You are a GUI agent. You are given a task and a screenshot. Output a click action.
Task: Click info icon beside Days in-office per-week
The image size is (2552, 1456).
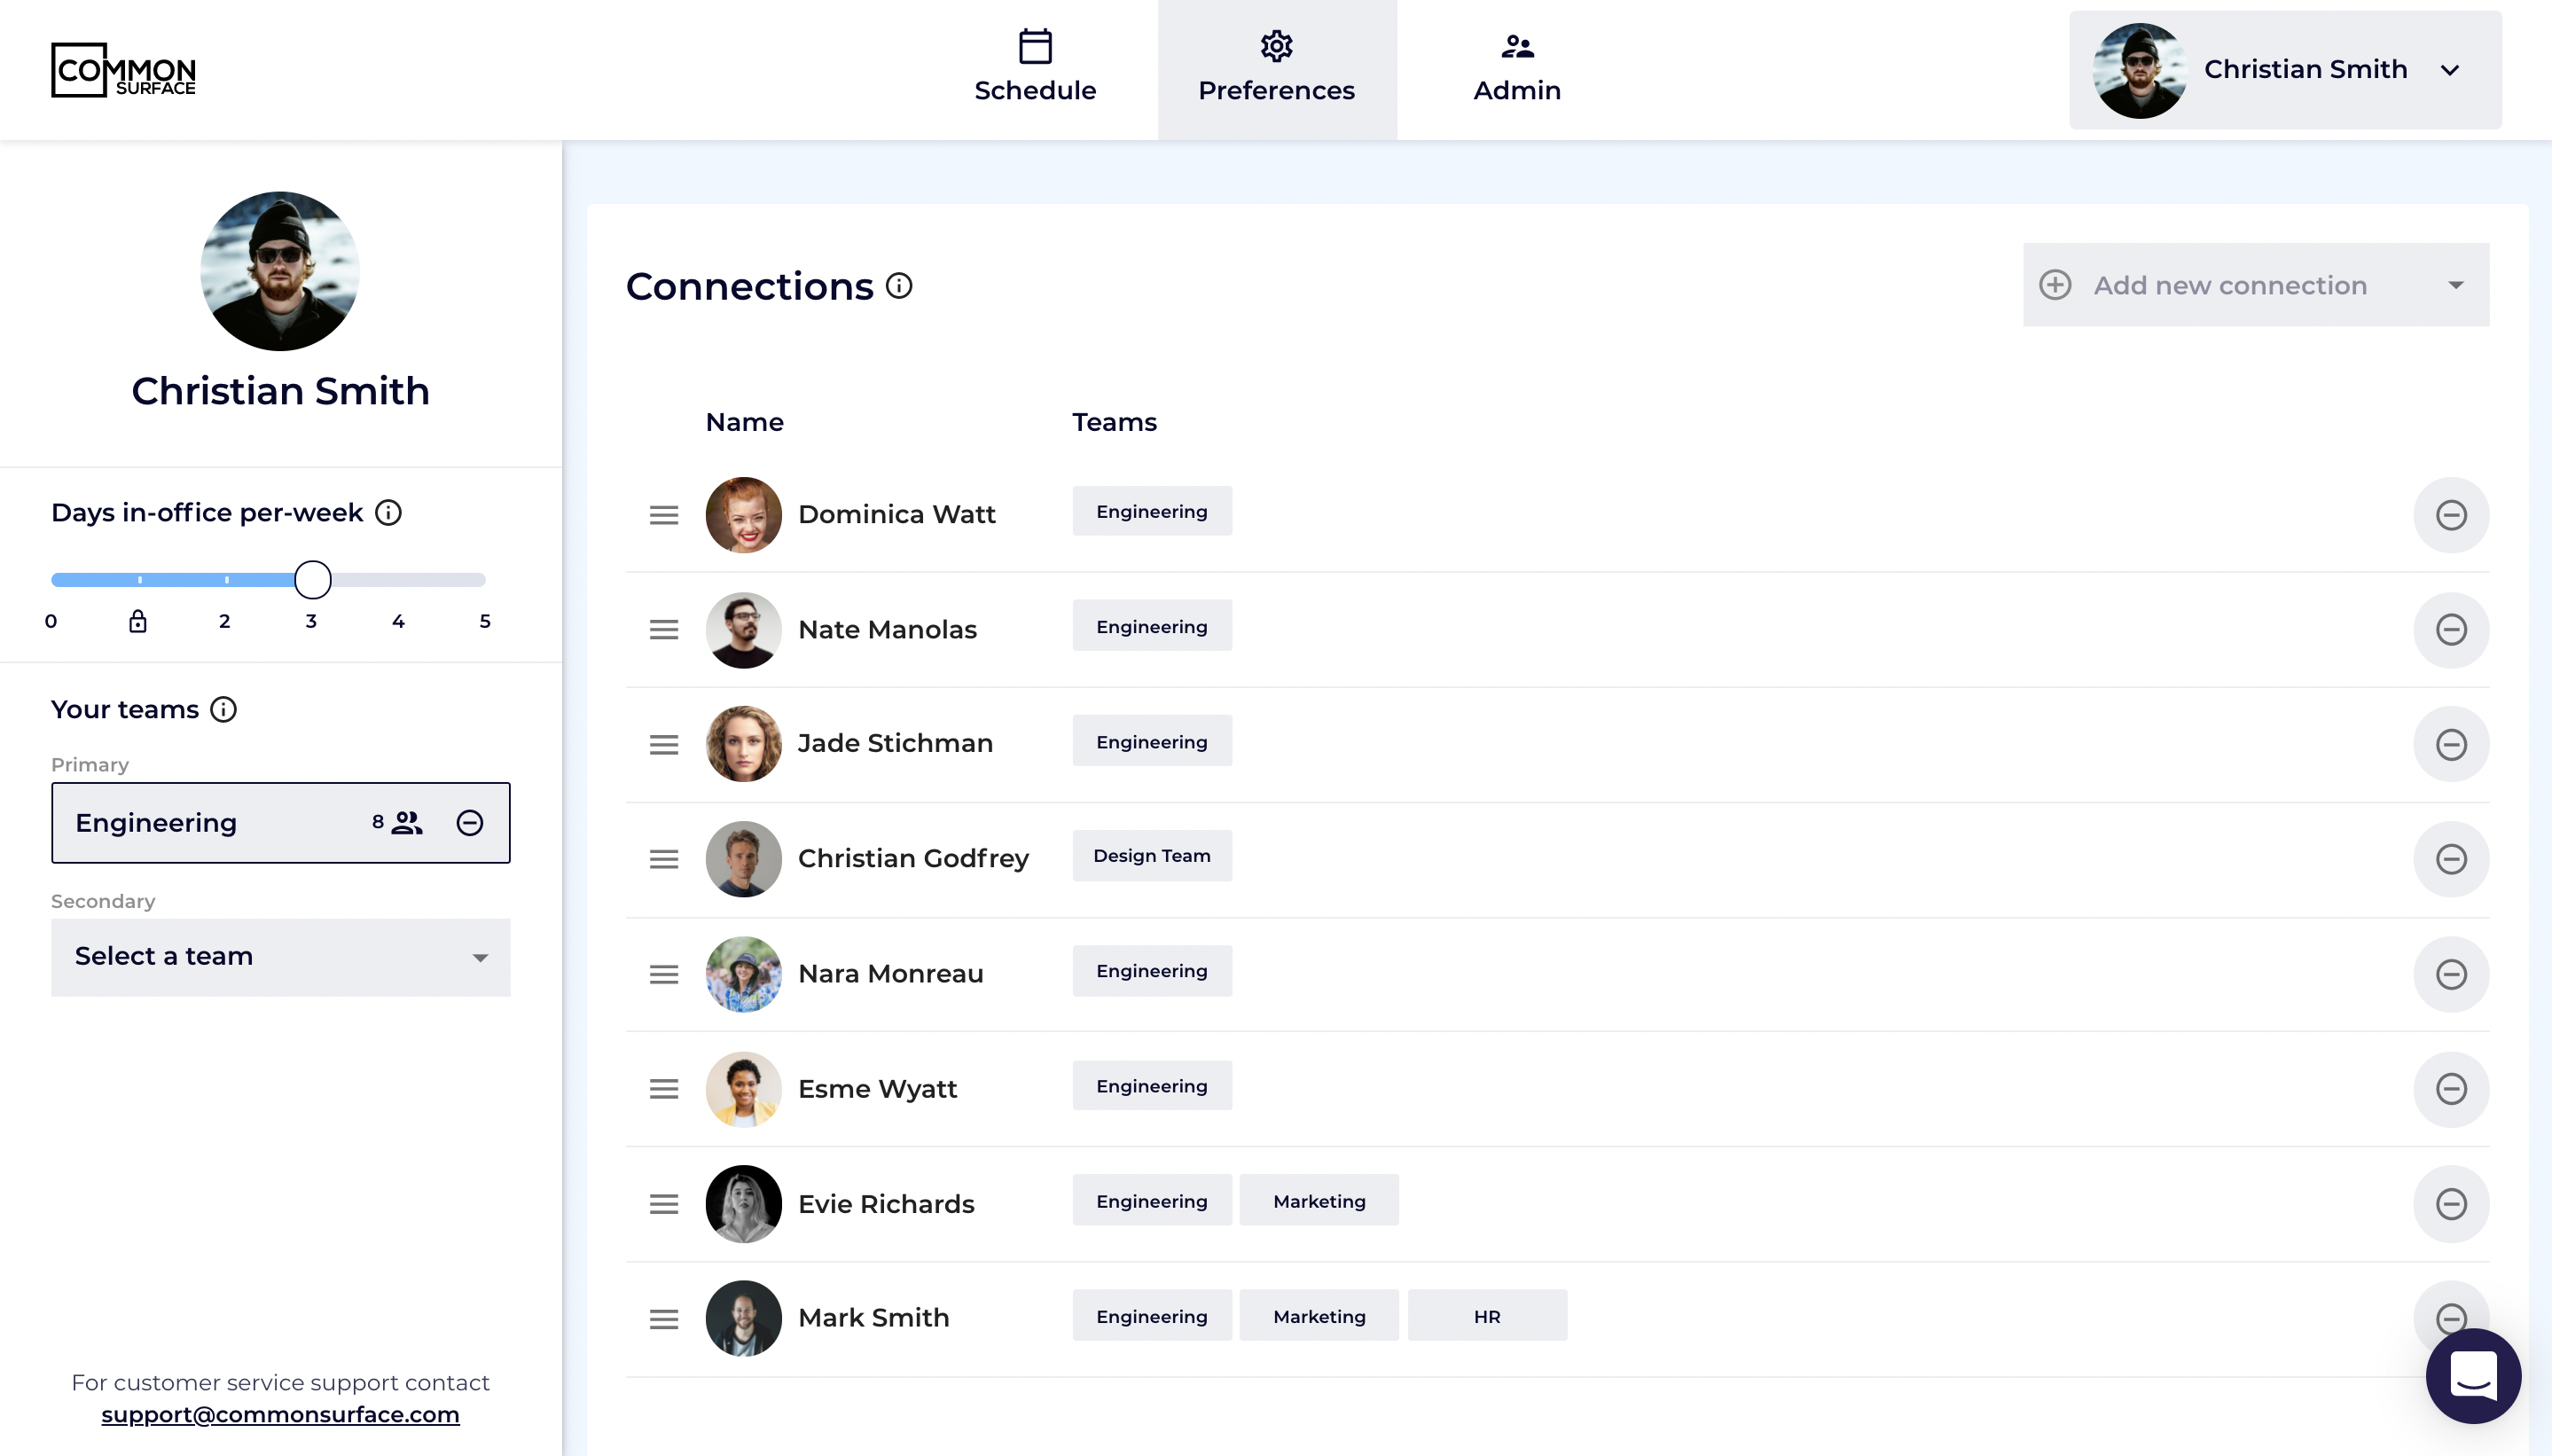pyautogui.click(x=388, y=513)
